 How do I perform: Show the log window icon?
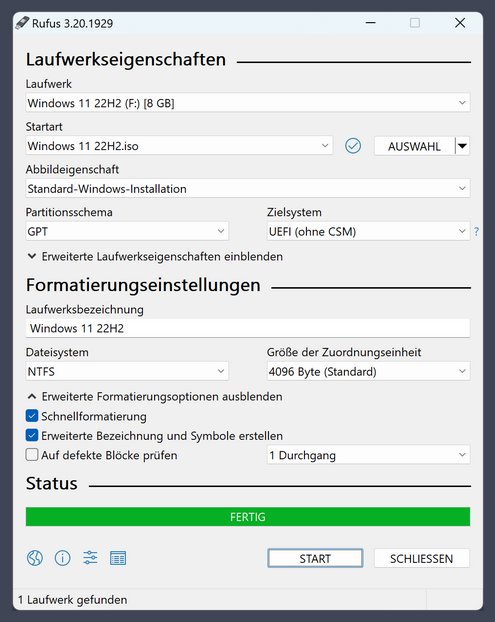pos(118,558)
